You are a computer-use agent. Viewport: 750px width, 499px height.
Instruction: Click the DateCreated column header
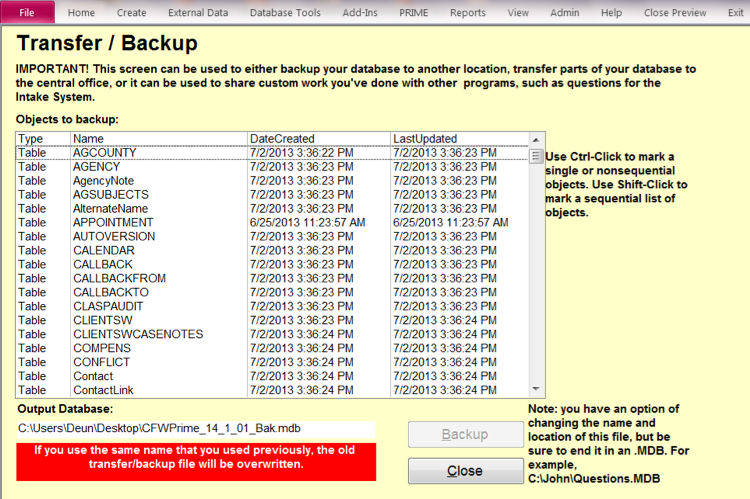(318, 138)
